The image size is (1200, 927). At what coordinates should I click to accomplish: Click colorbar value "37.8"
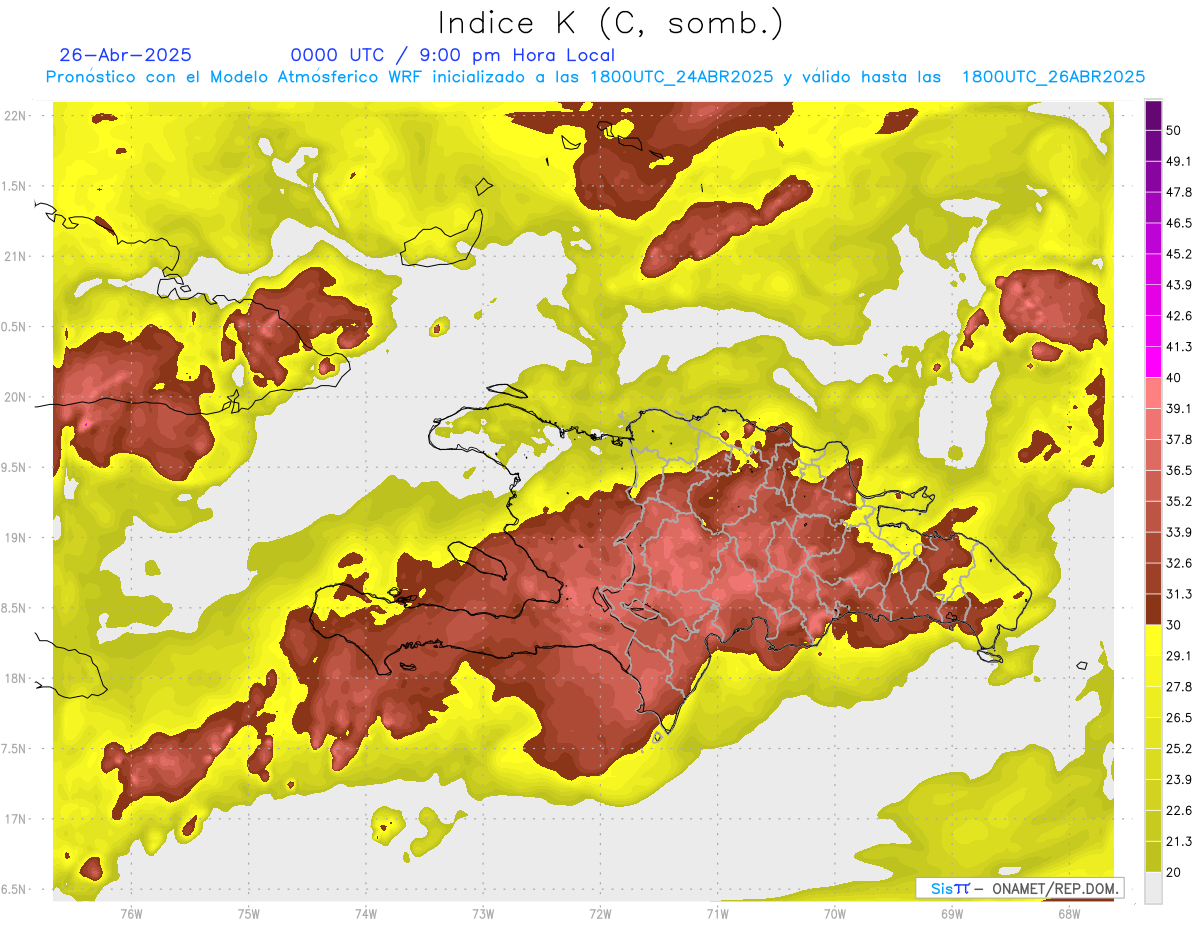click(1179, 439)
